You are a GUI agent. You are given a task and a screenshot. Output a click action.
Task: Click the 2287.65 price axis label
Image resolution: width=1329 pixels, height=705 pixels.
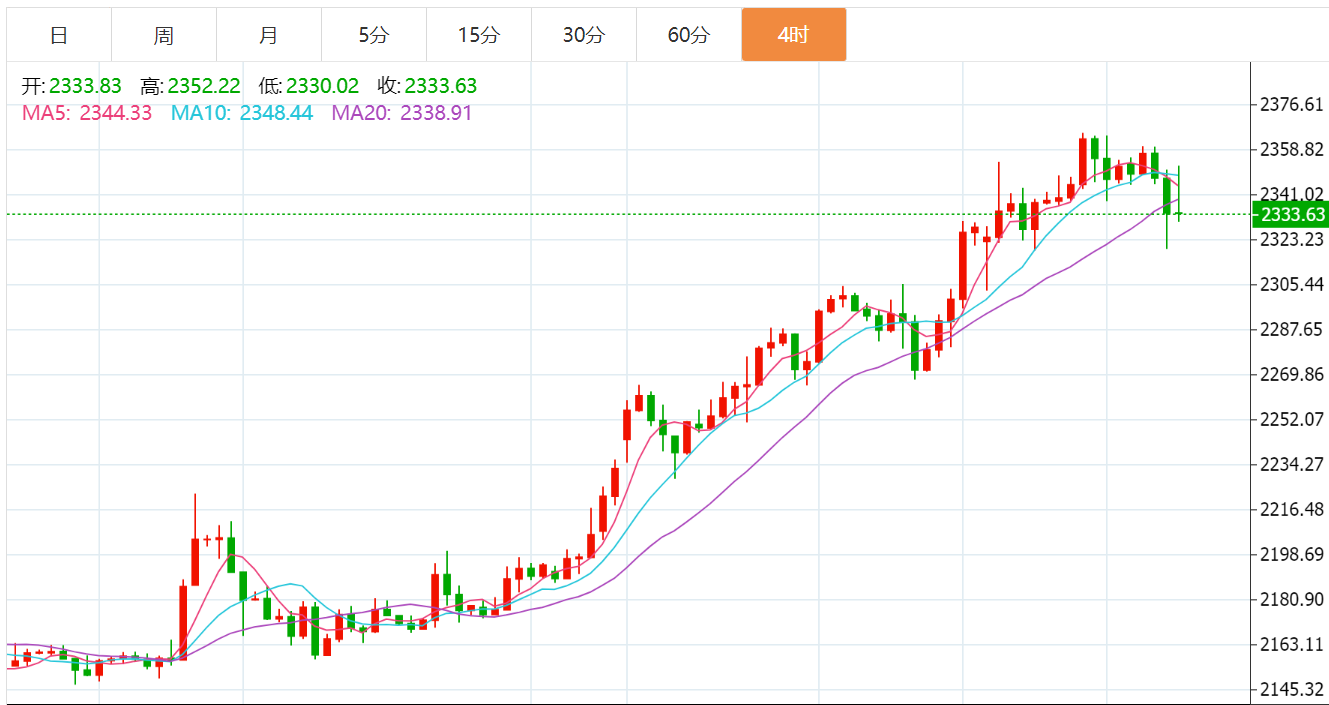coord(1292,330)
